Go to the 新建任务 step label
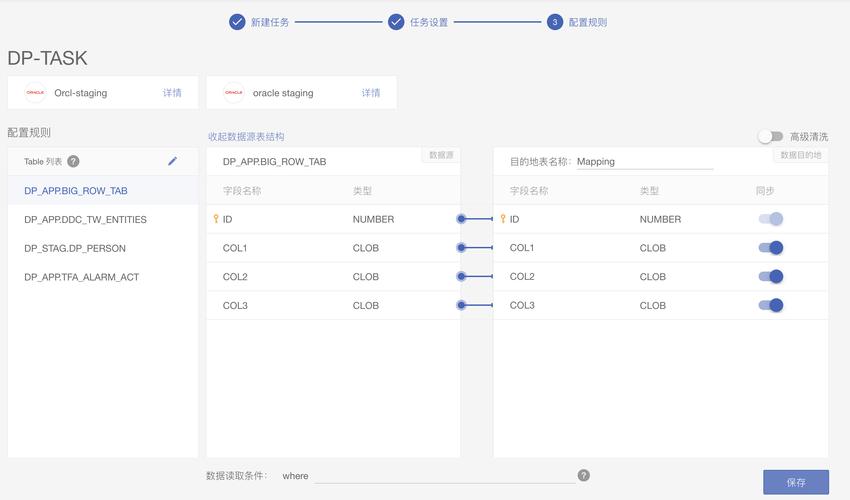The height and width of the screenshot is (500, 850). tap(269, 22)
